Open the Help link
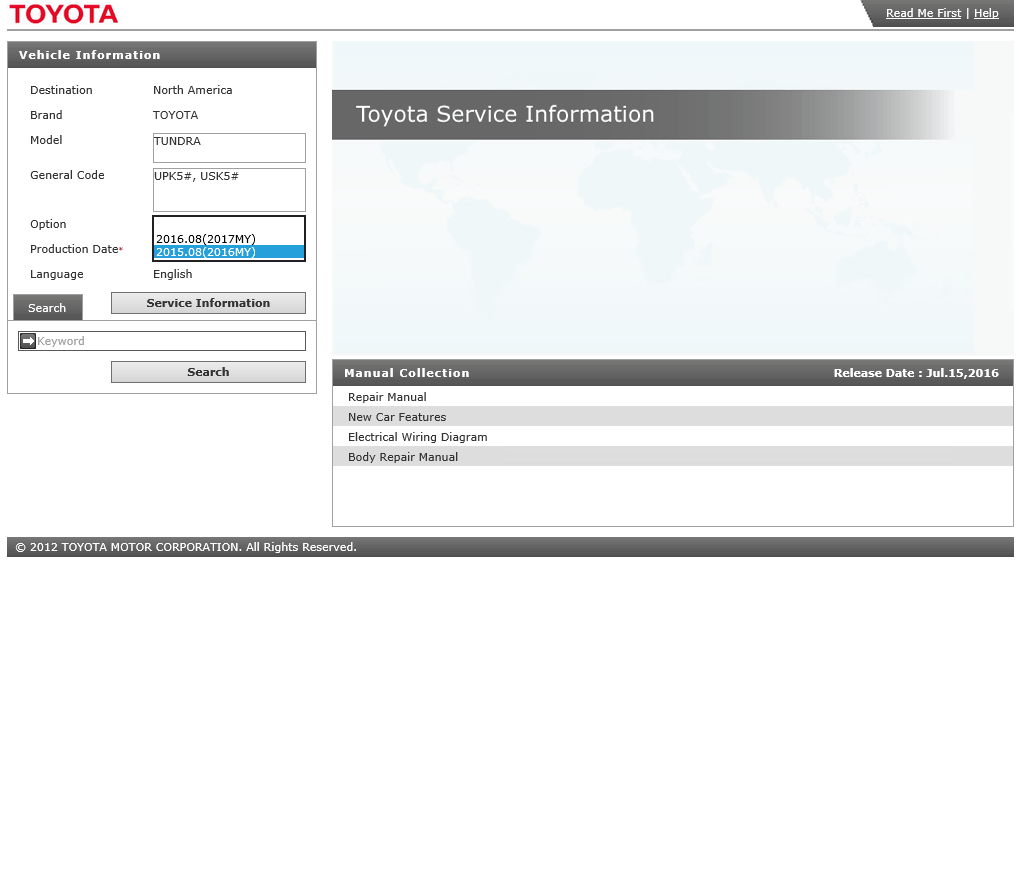Image resolution: width=1019 pixels, height=873 pixels. point(986,13)
